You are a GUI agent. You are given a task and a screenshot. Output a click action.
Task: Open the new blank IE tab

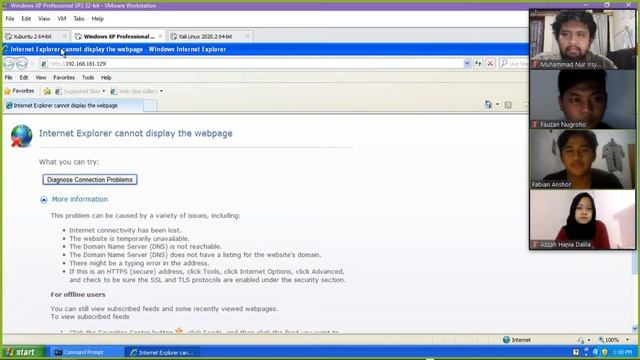tap(150, 106)
